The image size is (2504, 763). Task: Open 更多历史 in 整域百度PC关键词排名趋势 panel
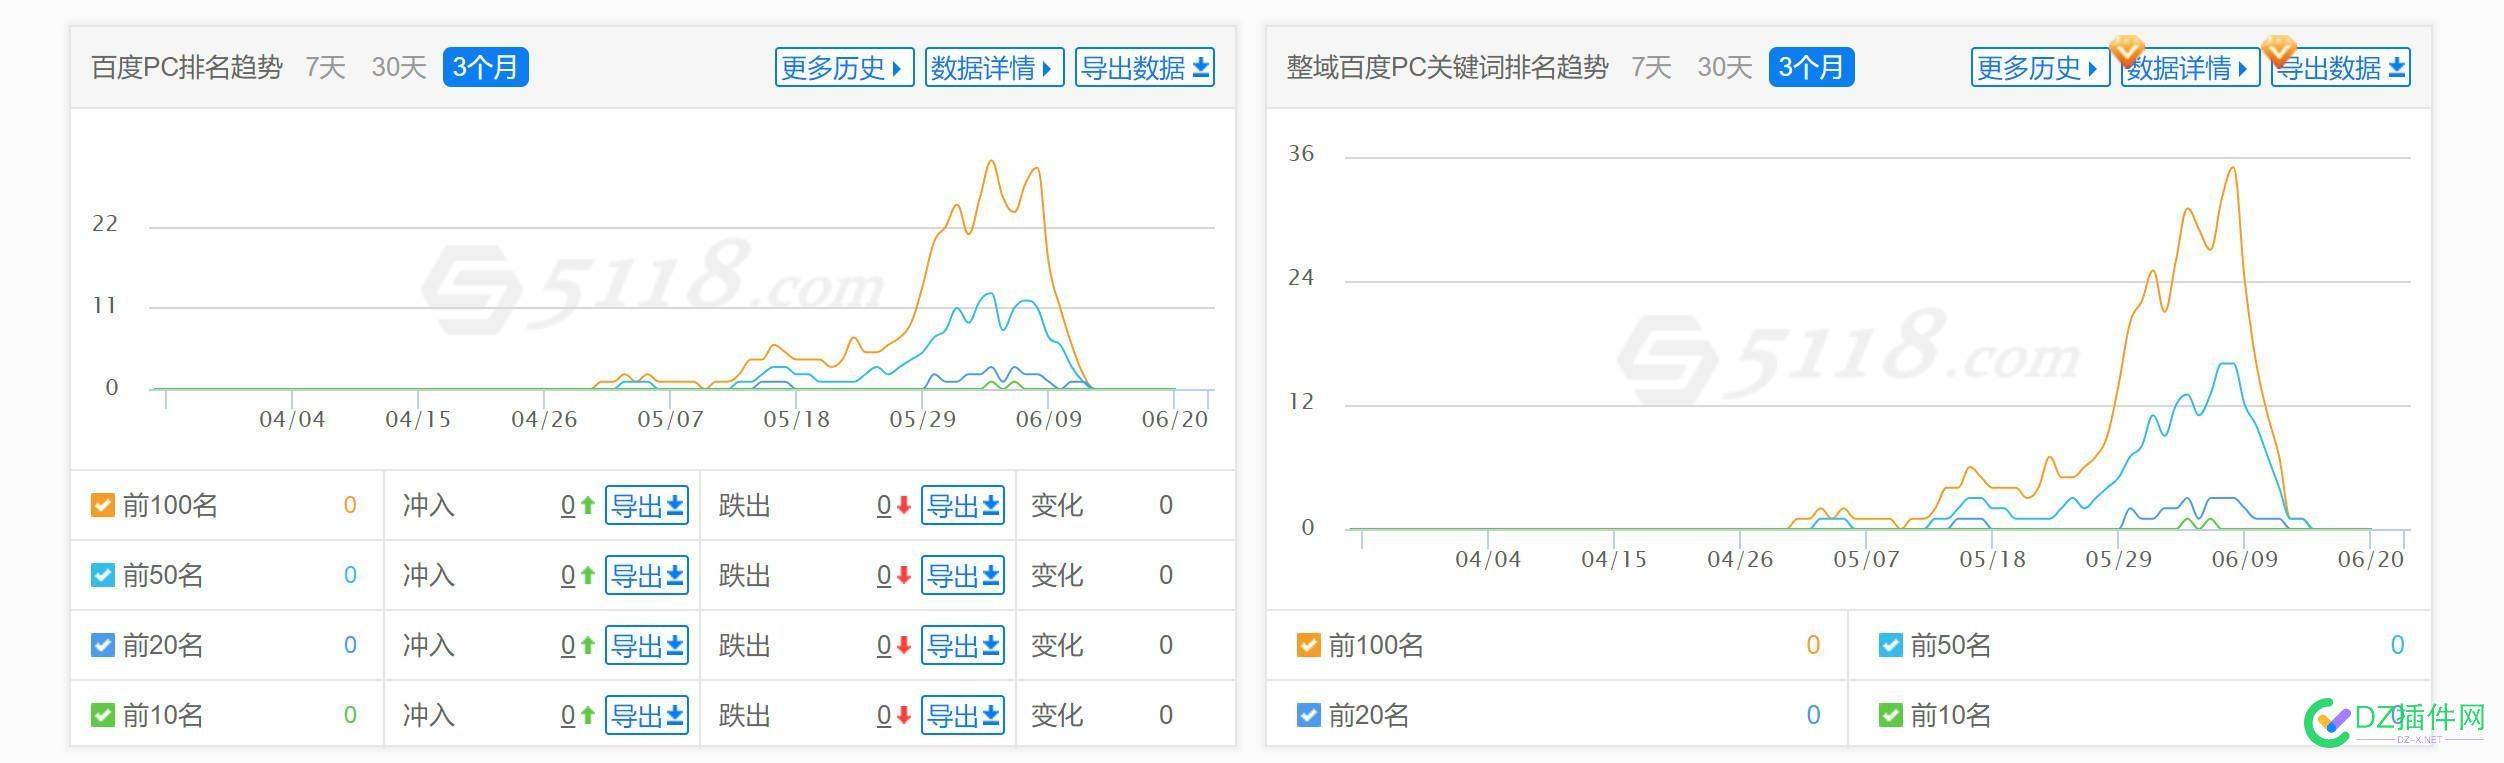[x=2040, y=68]
